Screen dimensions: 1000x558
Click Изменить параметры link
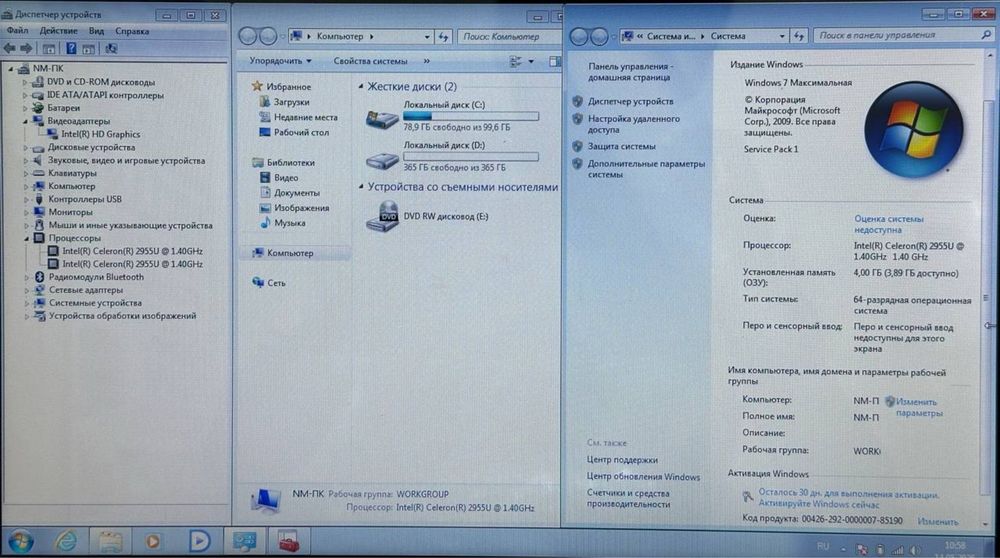[917, 407]
